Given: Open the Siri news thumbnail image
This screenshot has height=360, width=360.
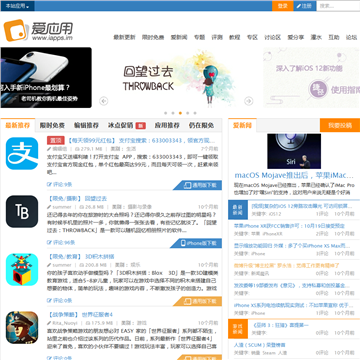Looking at the screenshot, I should [294, 151].
